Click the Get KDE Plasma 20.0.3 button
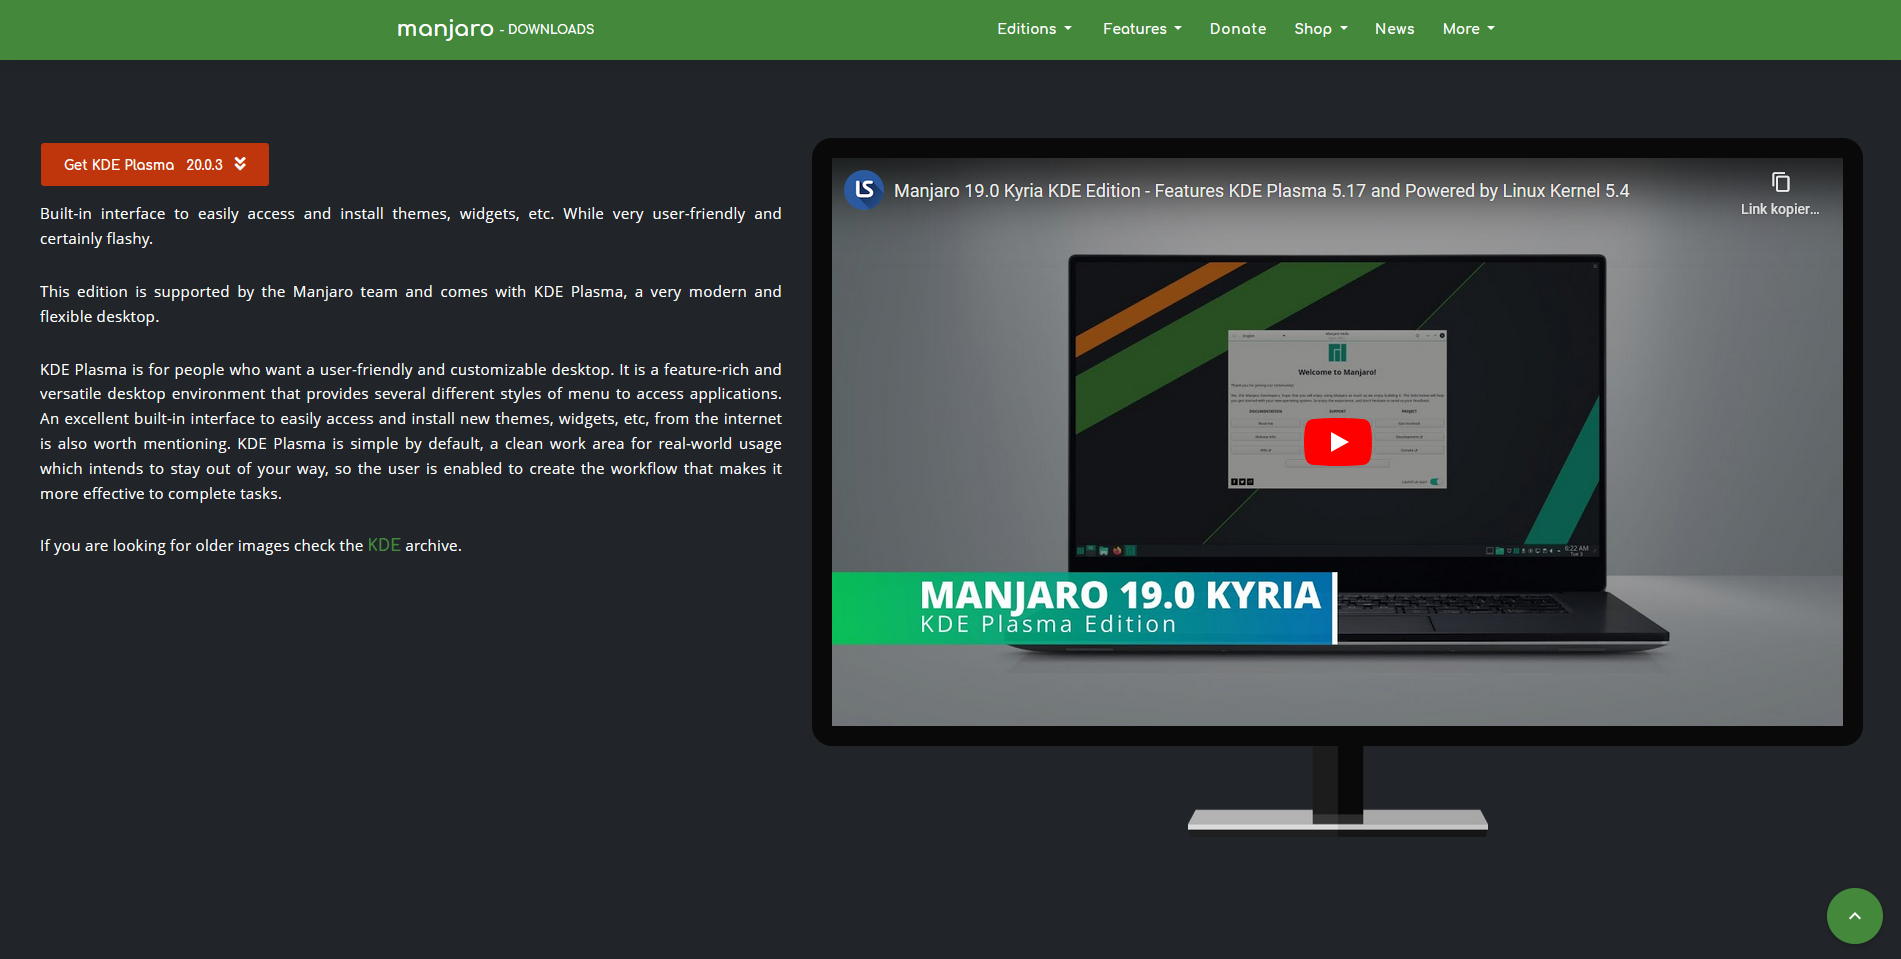1901x959 pixels. pyautogui.click(x=155, y=164)
